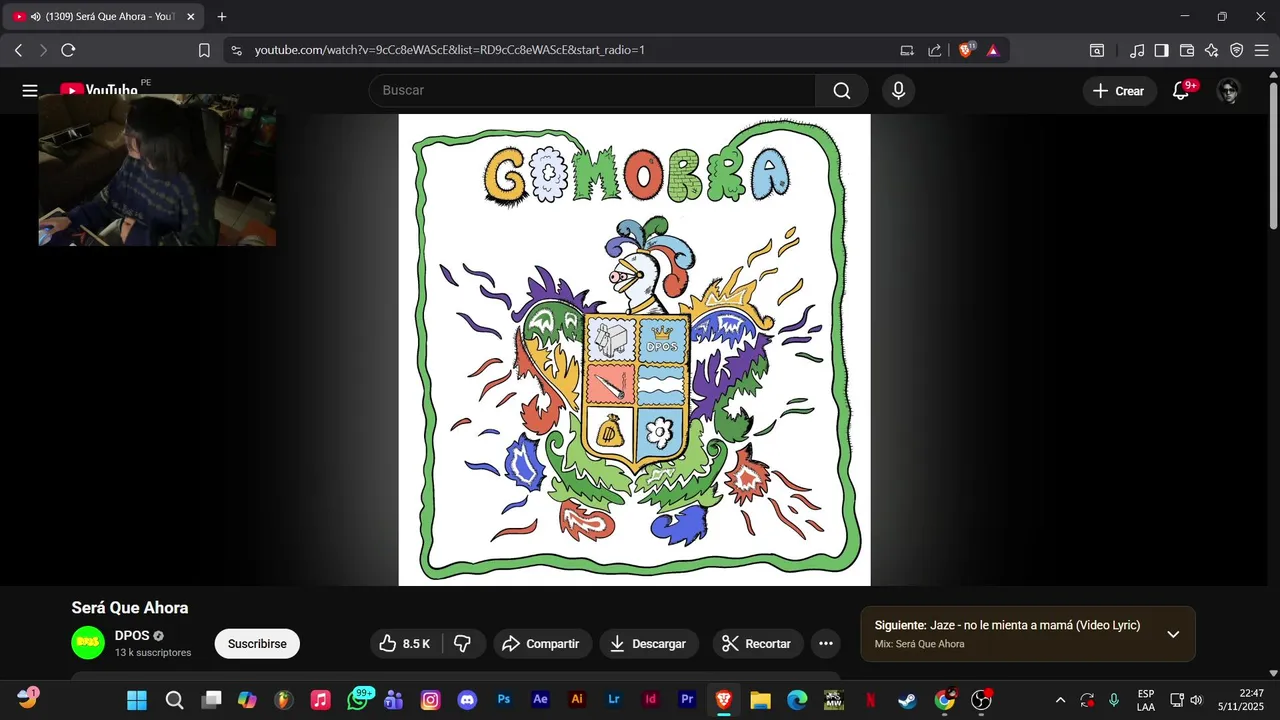Open site information icon beside URL
This screenshot has height=720, width=1280.
235,50
